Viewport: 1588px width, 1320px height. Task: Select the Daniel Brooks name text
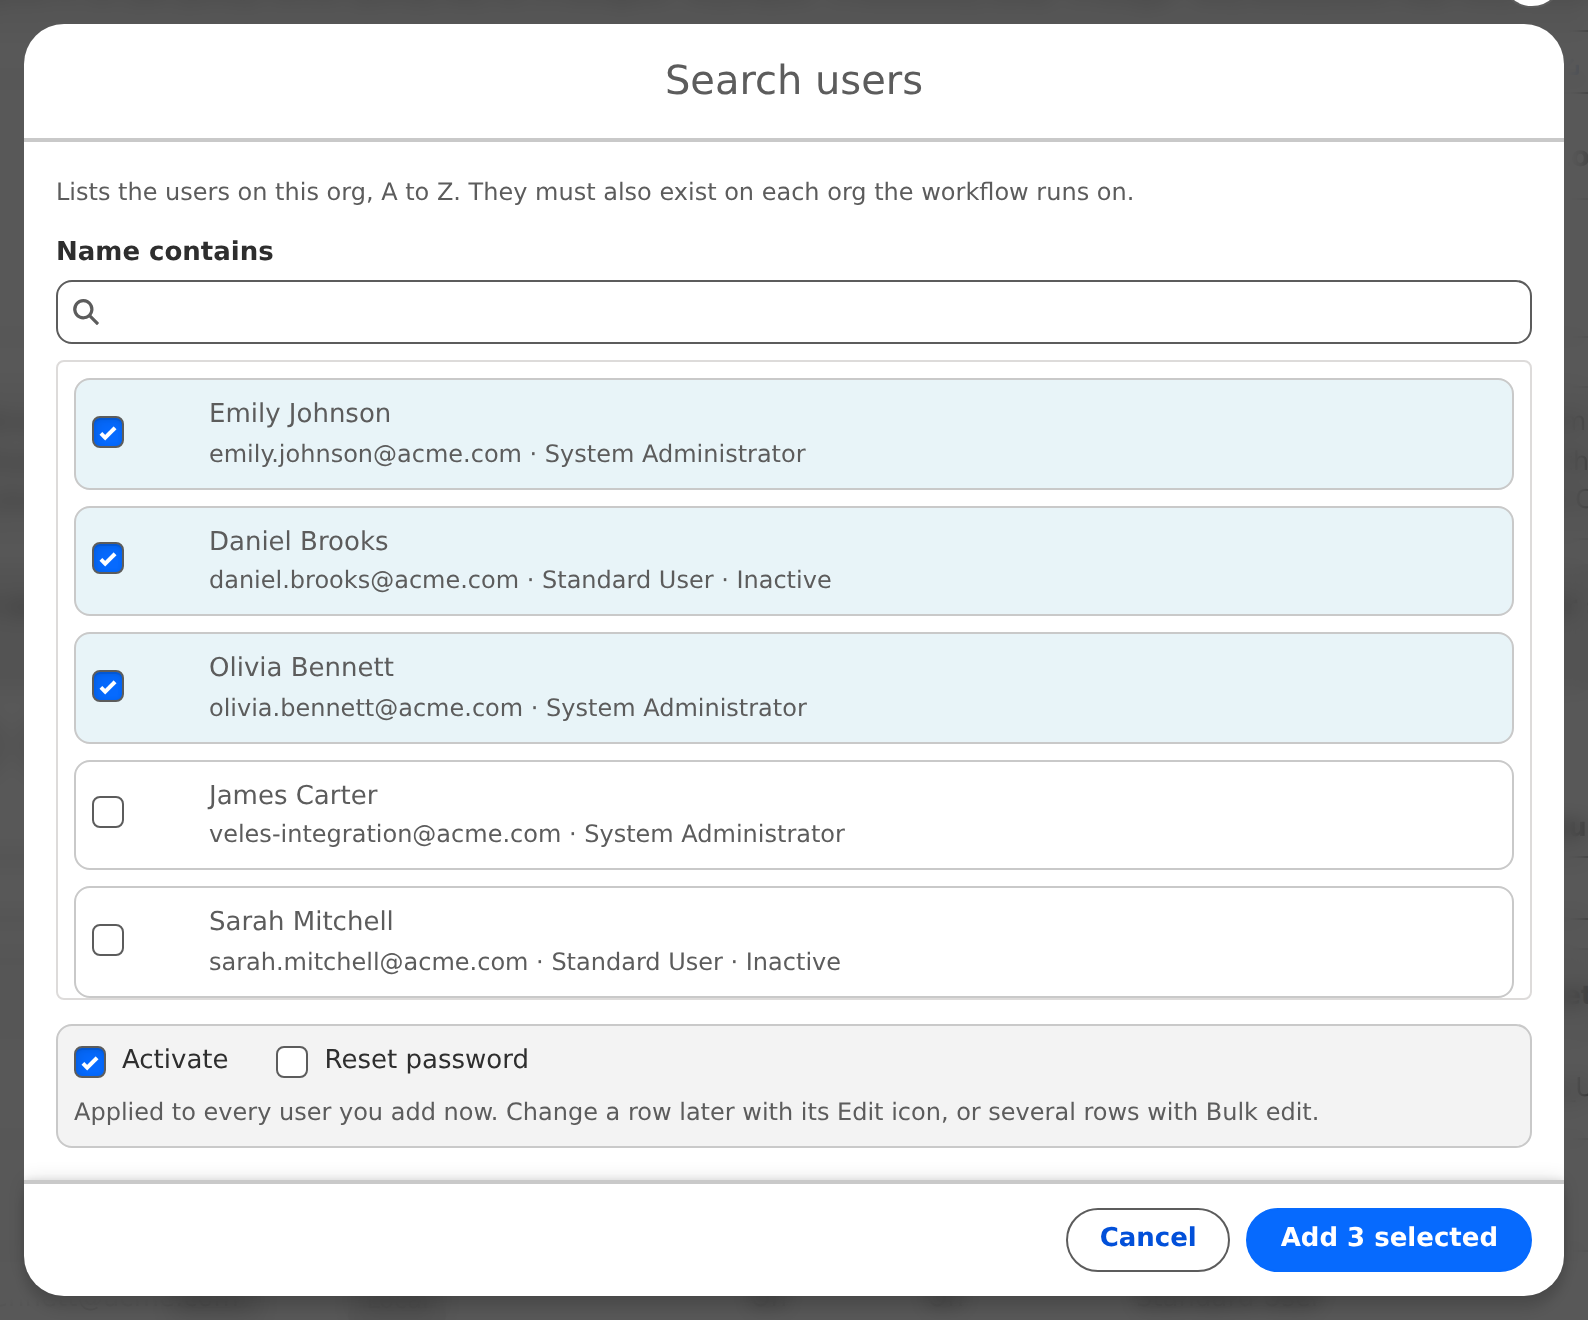click(299, 541)
